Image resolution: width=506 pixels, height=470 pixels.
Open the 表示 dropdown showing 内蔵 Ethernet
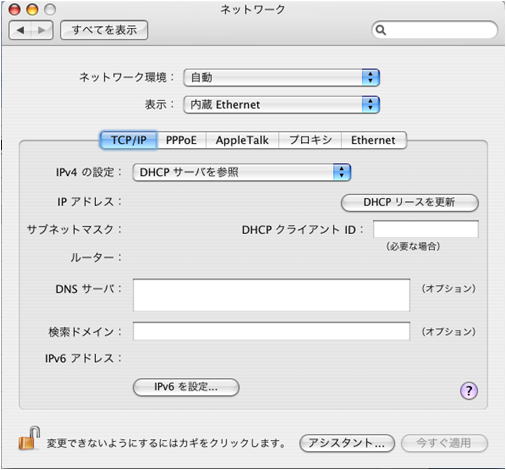[x=281, y=105]
